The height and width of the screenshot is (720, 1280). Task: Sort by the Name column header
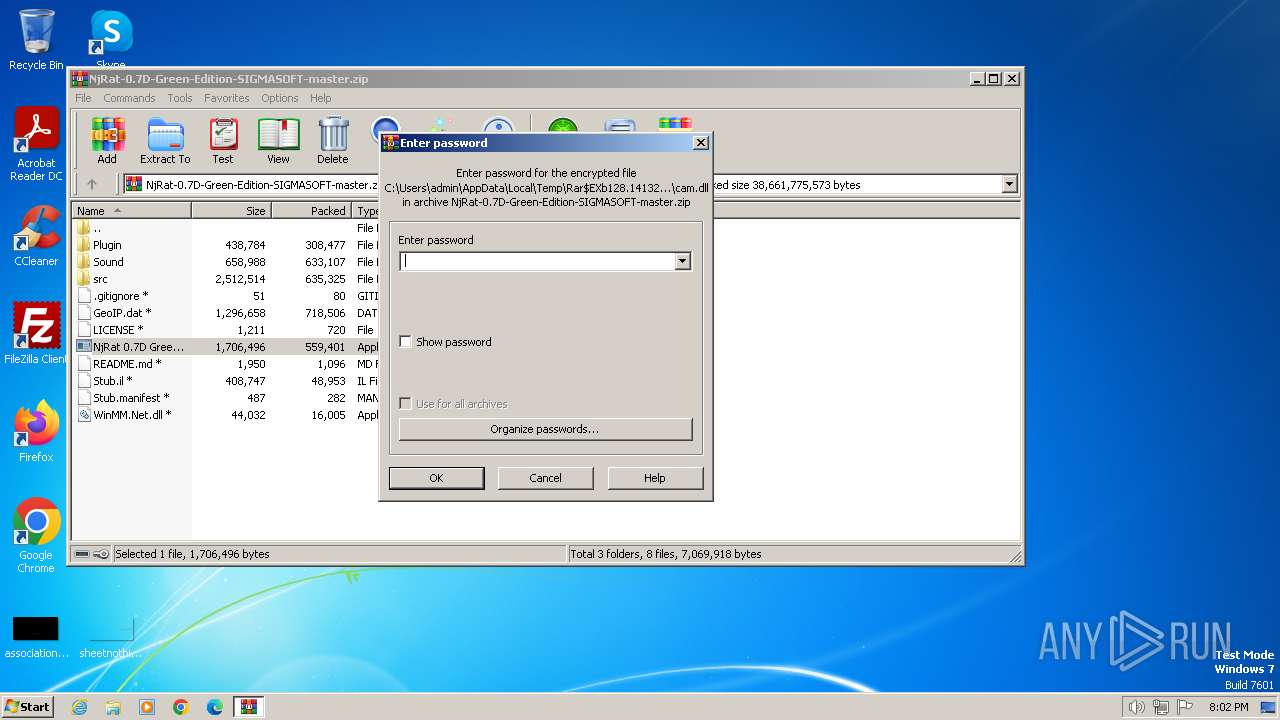click(x=133, y=211)
